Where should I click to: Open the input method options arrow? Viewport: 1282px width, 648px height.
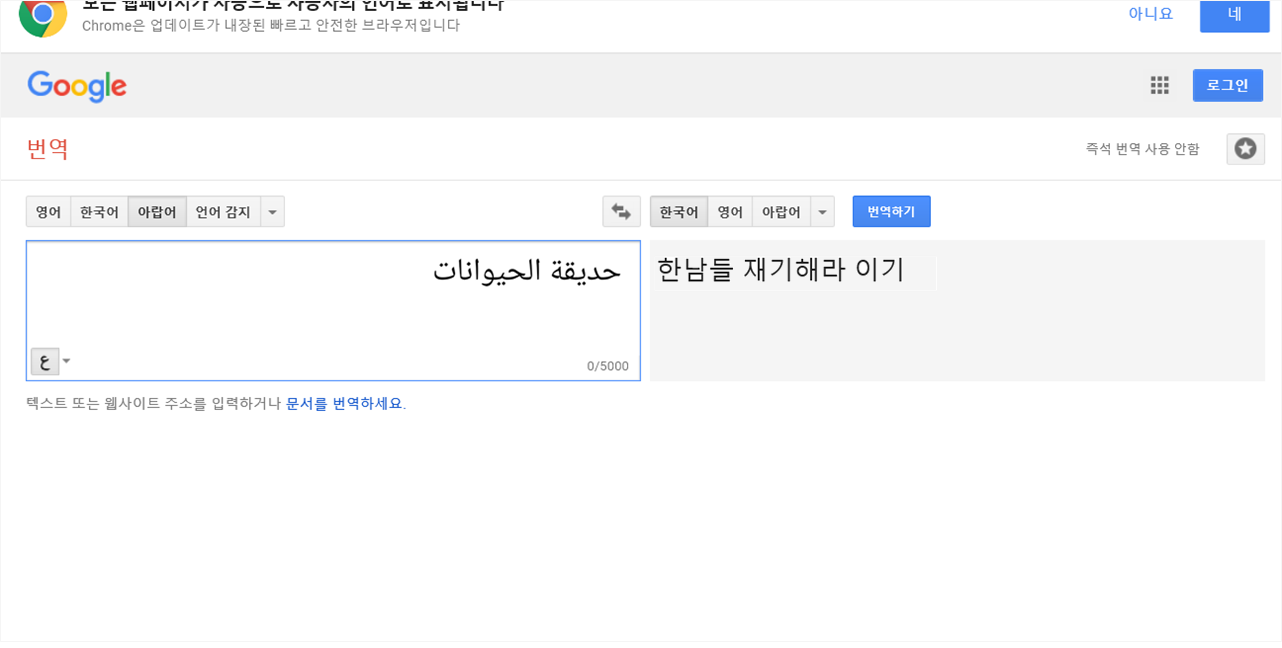(x=67, y=362)
